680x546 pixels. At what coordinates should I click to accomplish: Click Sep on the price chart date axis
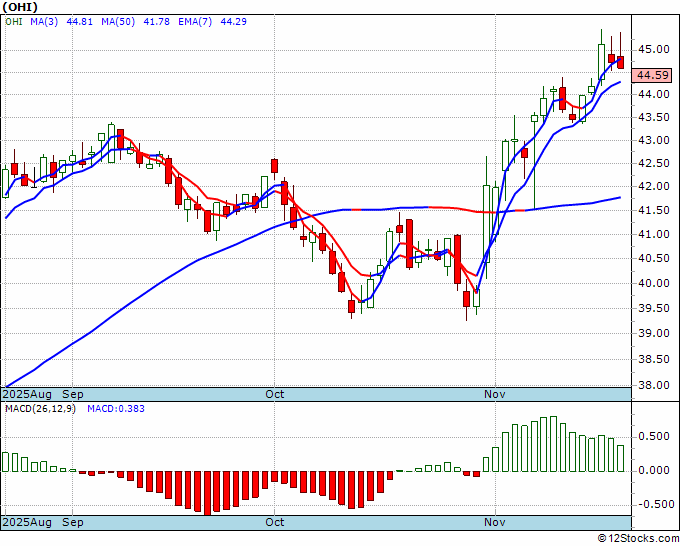(73, 394)
